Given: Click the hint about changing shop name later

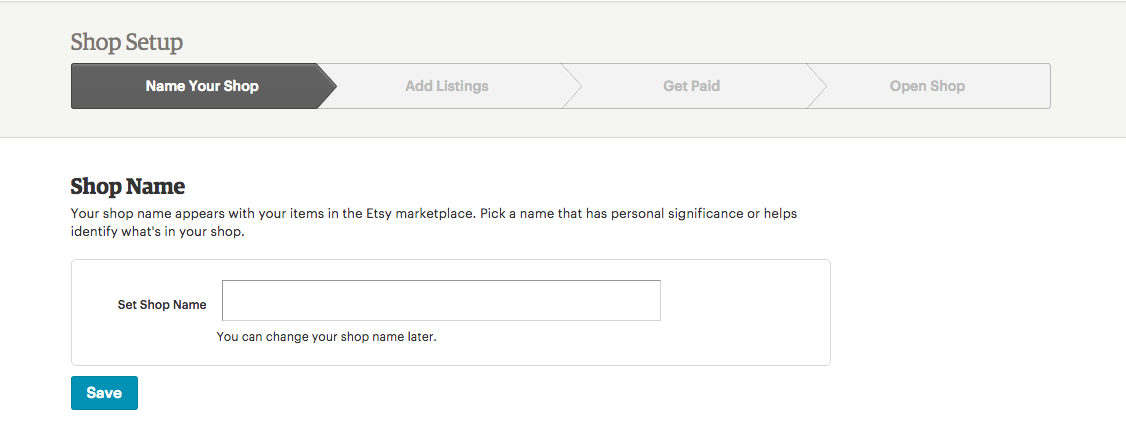Looking at the screenshot, I should tap(327, 337).
